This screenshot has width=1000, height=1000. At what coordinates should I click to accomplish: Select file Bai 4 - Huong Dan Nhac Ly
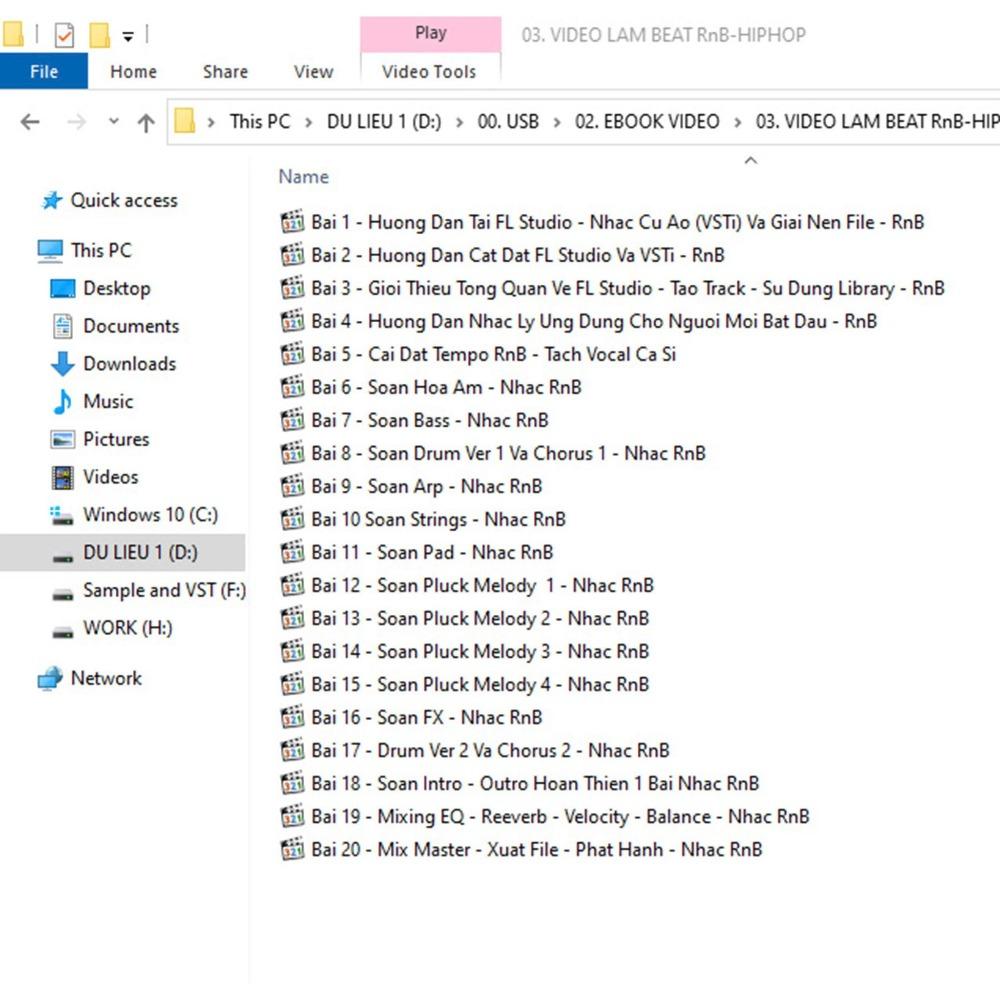pos(594,321)
